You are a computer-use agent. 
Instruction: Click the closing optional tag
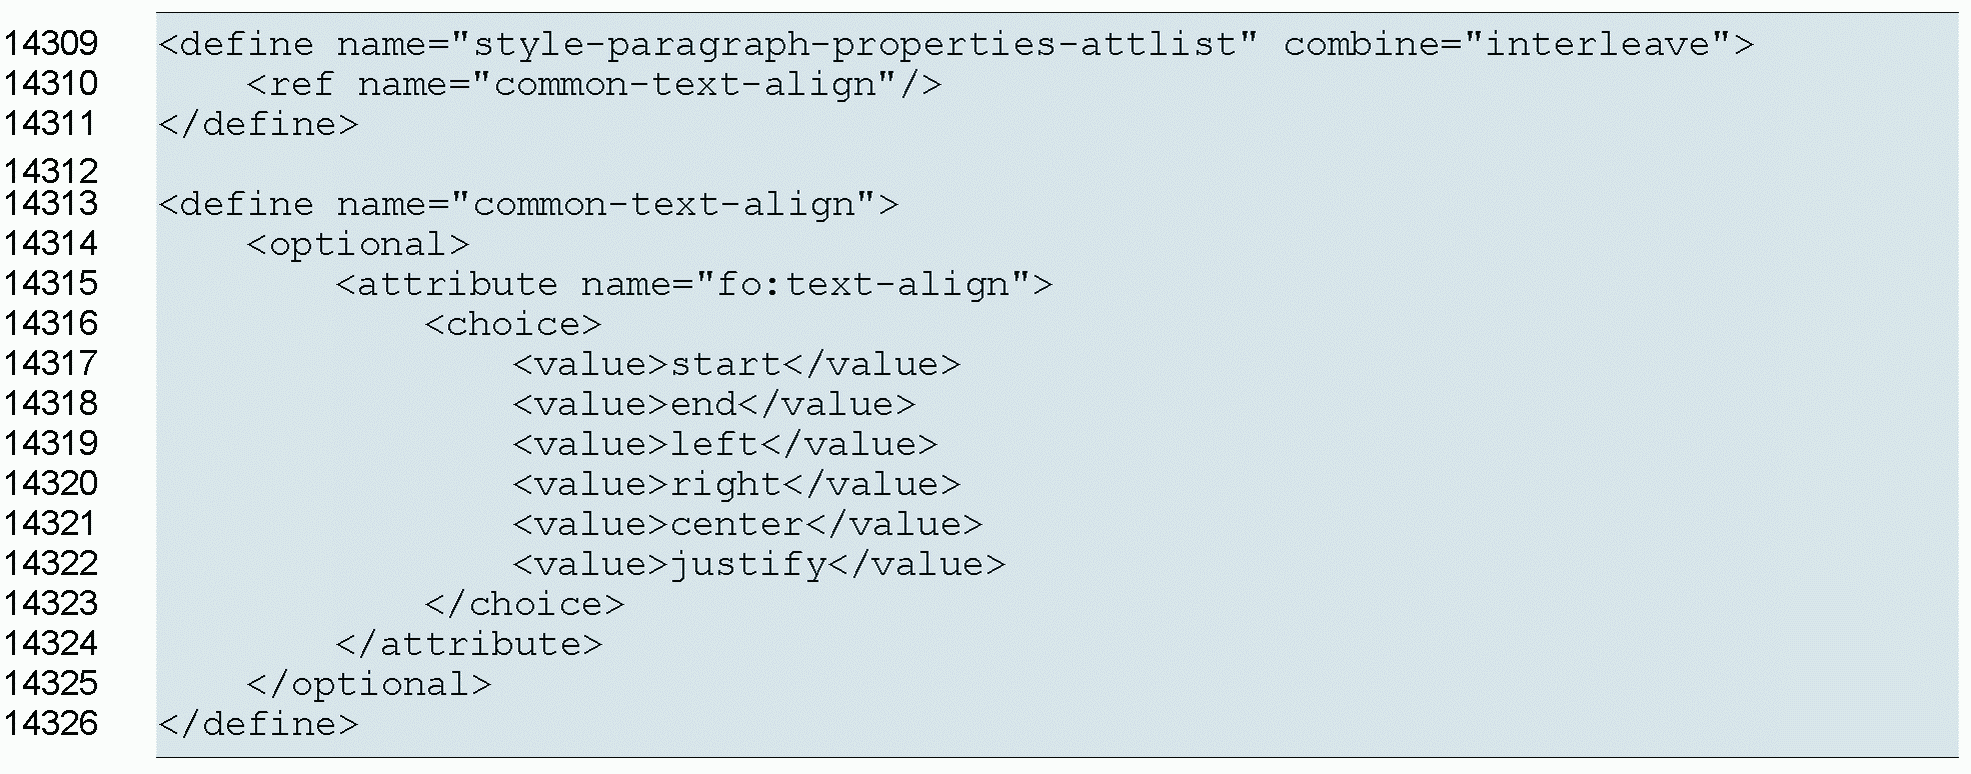click(x=369, y=685)
